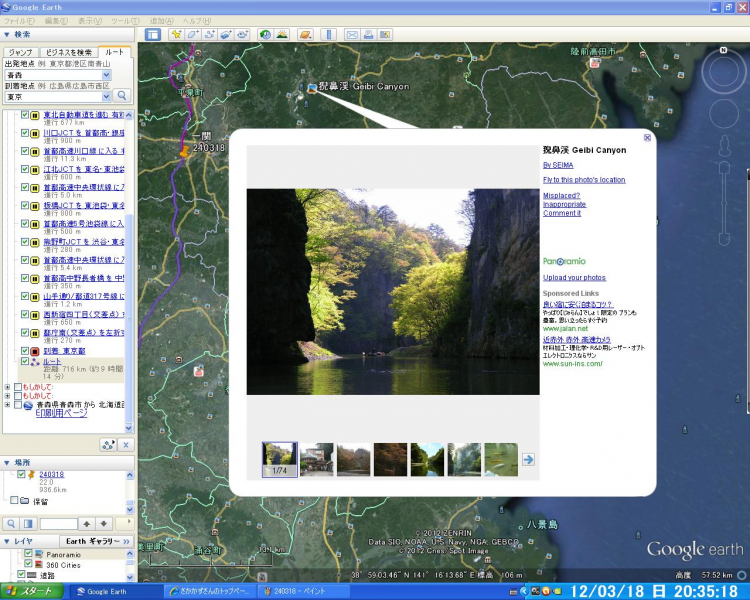
Task: Uncheck the 240318 placemark checkbox
Action: tap(21, 474)
